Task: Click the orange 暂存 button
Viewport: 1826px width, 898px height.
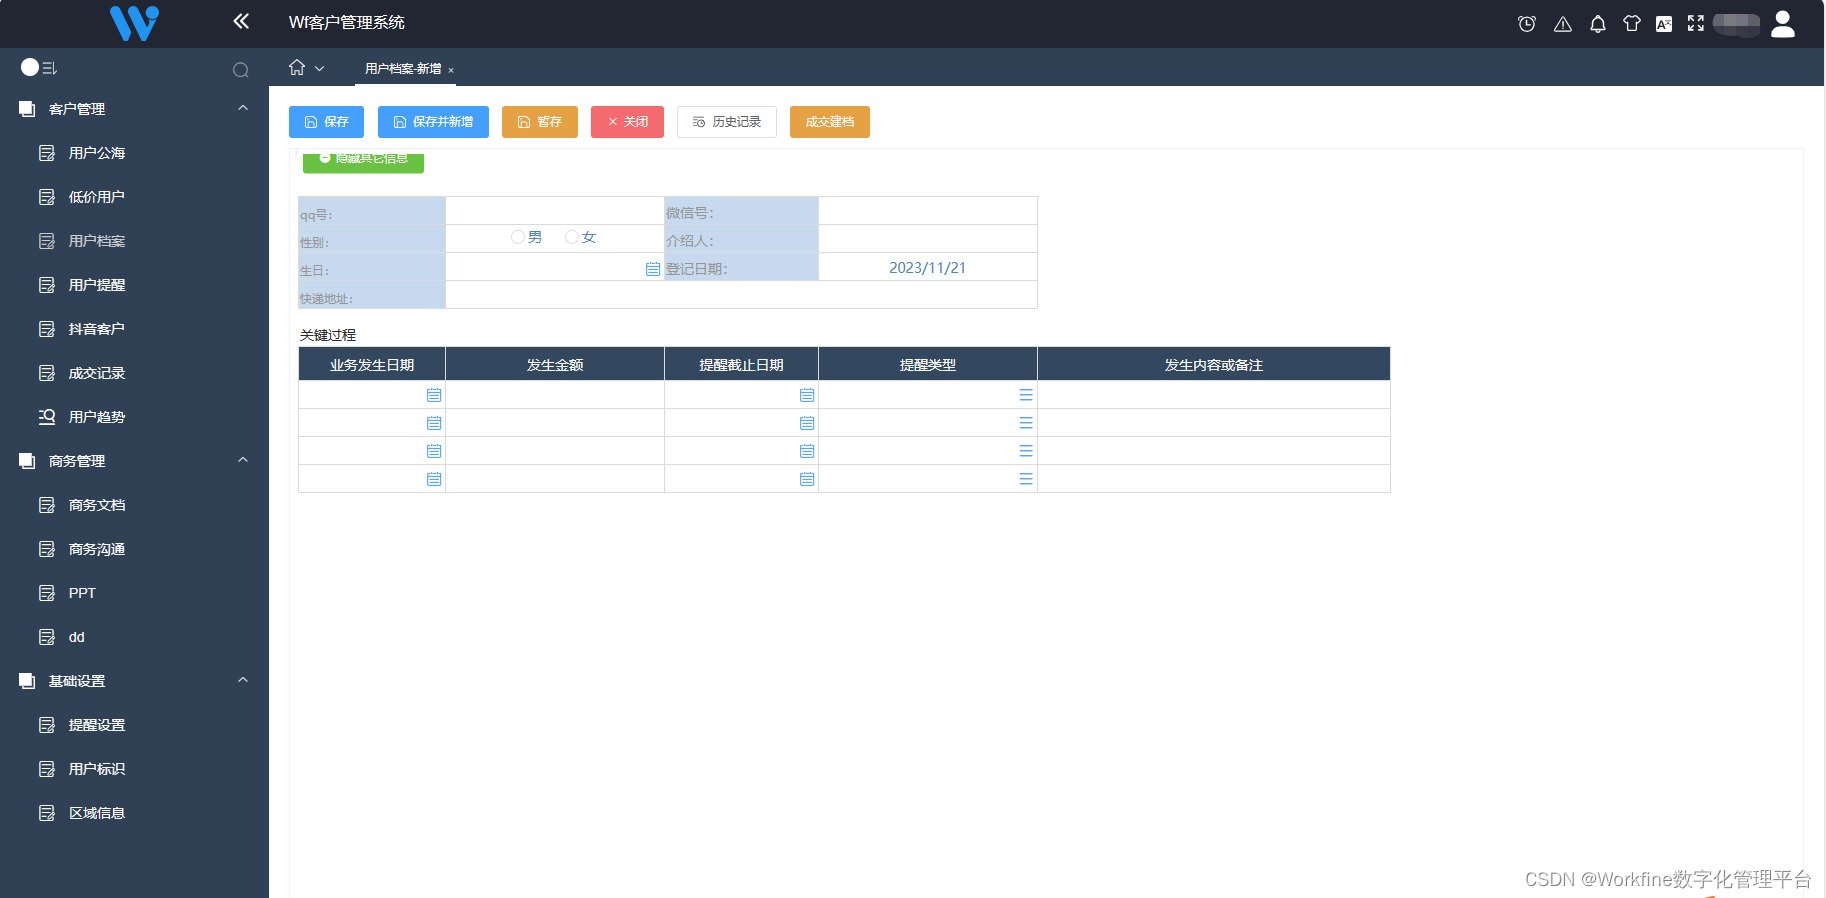Action: point(540,122)
